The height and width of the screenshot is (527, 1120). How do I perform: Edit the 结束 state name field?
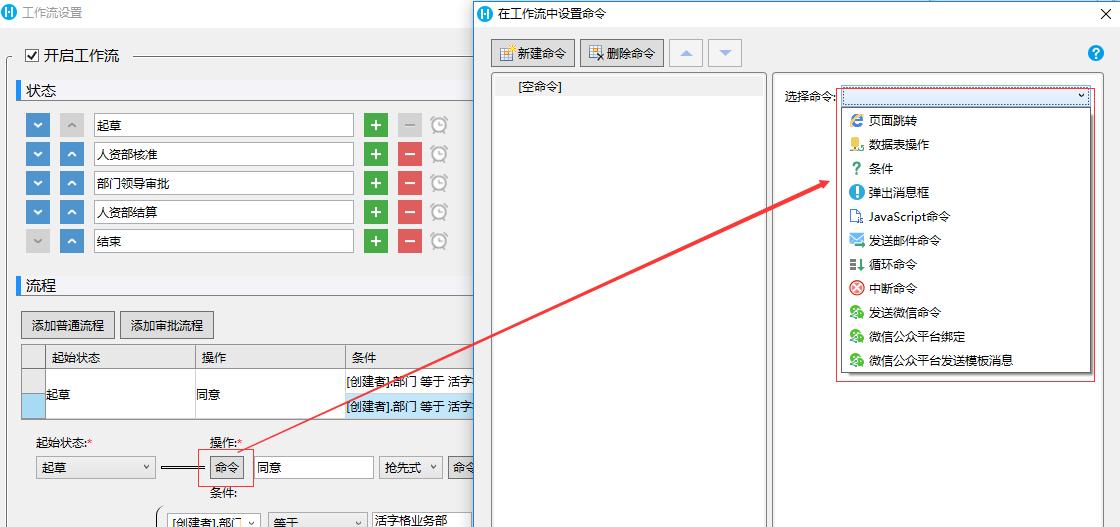(x=224, y=241)
